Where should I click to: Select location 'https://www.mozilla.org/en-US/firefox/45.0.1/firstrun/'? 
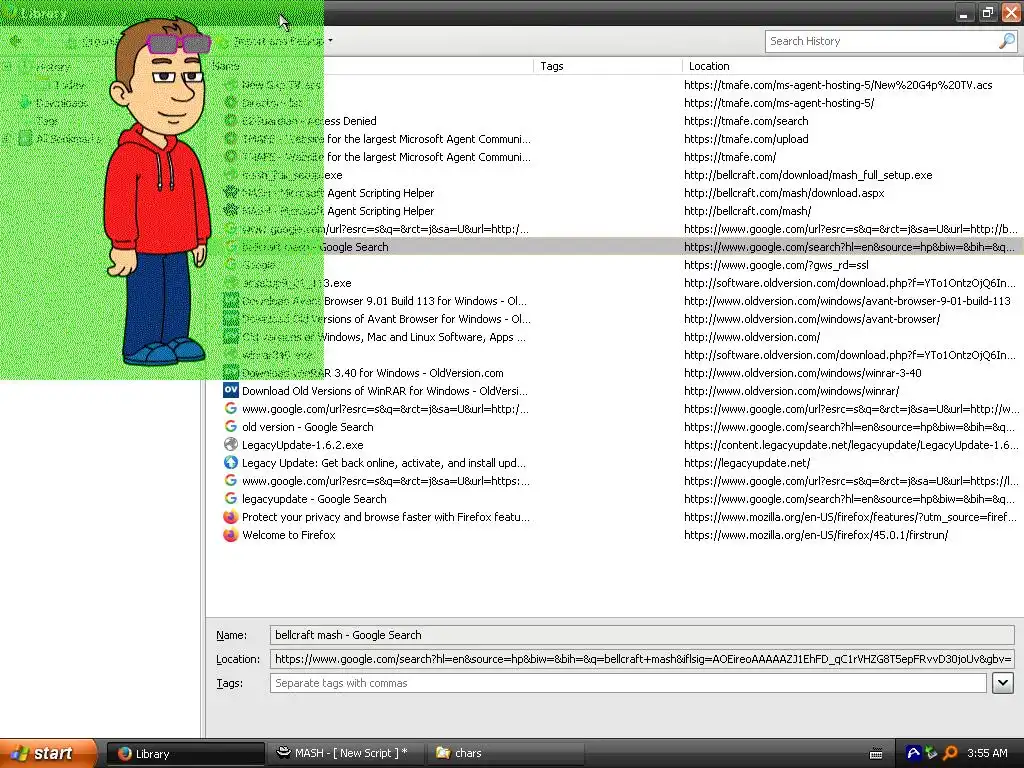[x=816, y=535]
